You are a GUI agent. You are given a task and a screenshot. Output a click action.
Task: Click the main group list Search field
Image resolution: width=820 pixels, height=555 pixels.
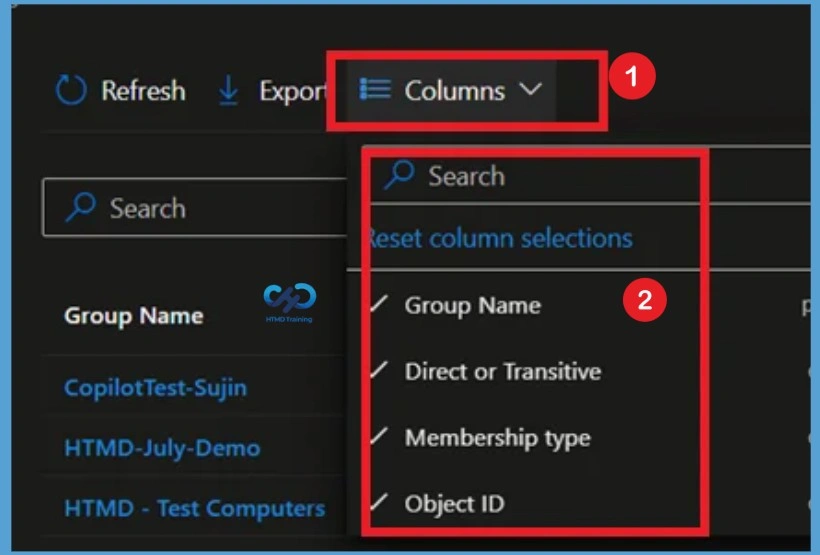(195, 208)
